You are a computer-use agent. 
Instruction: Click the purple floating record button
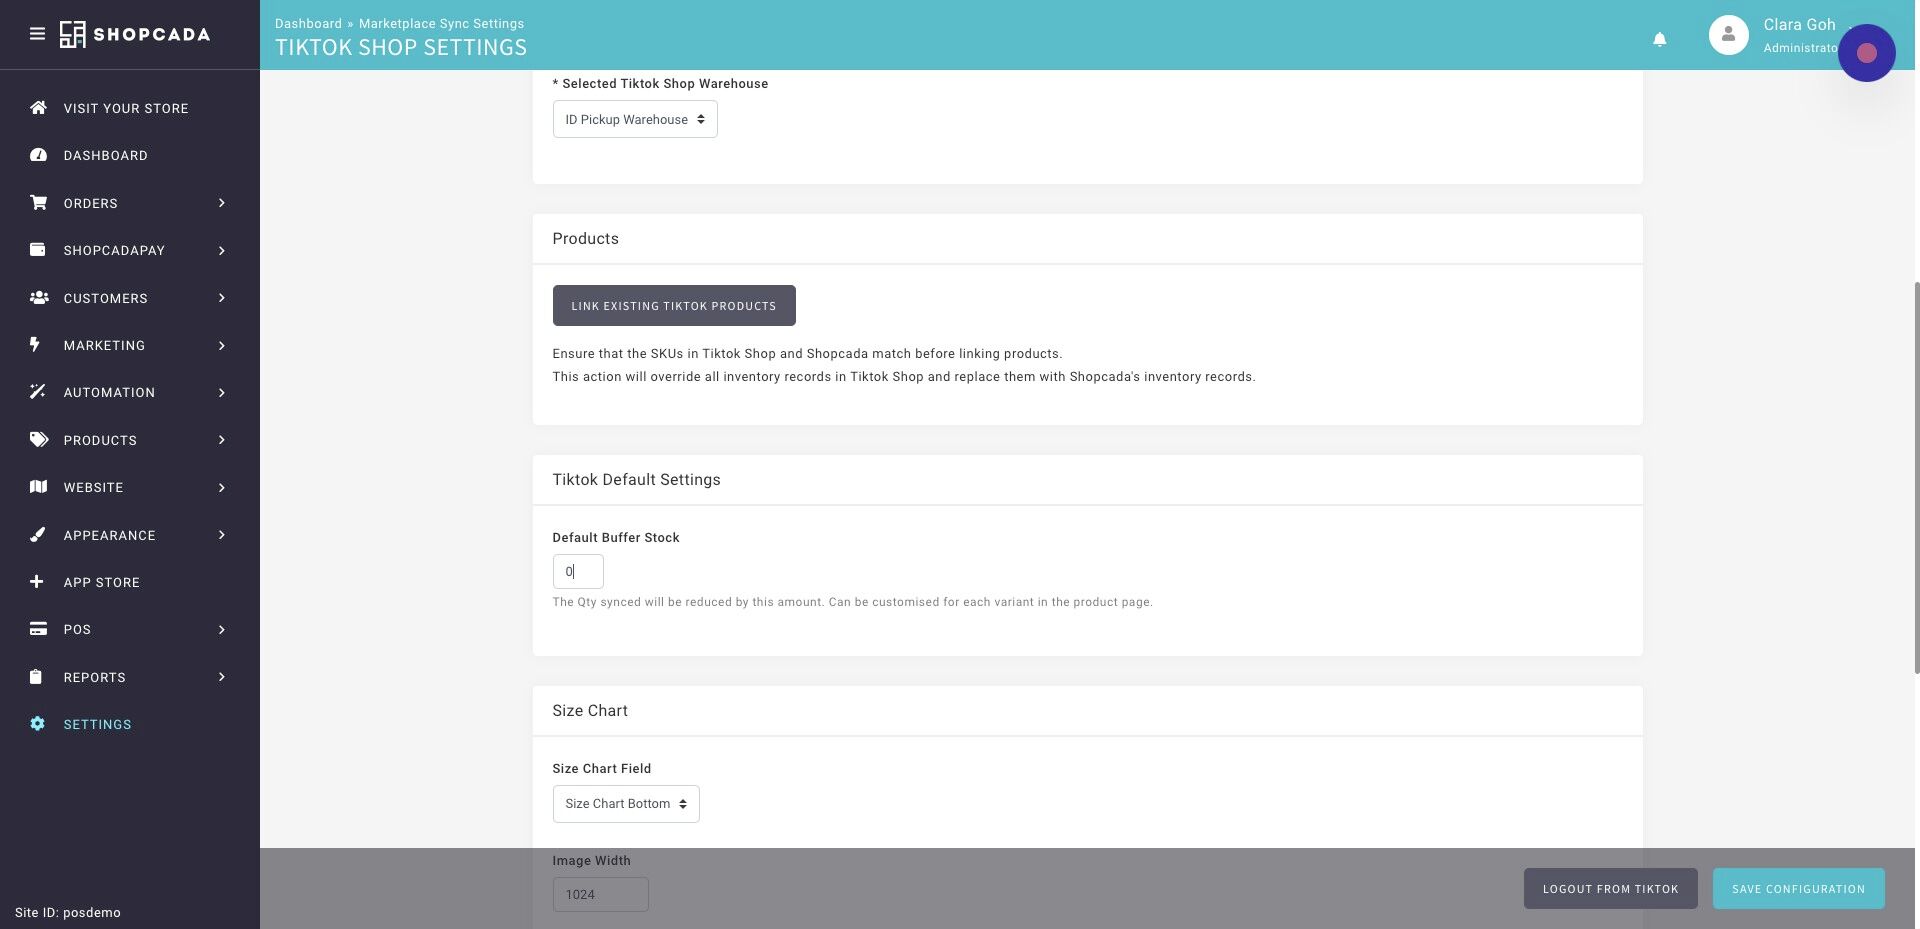click(x=1866, y=53)
